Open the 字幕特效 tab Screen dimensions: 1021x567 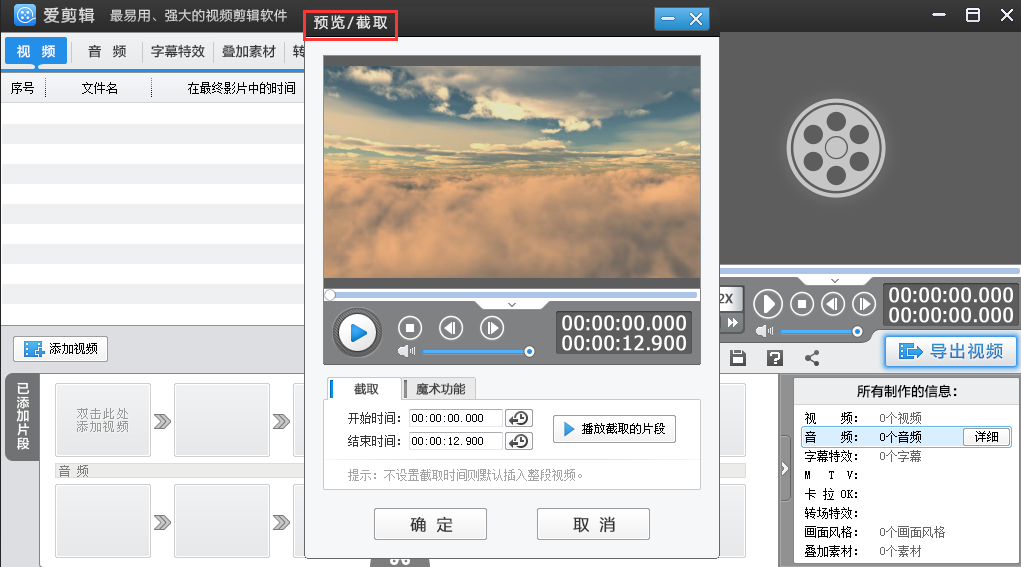[x=178, y=51]
